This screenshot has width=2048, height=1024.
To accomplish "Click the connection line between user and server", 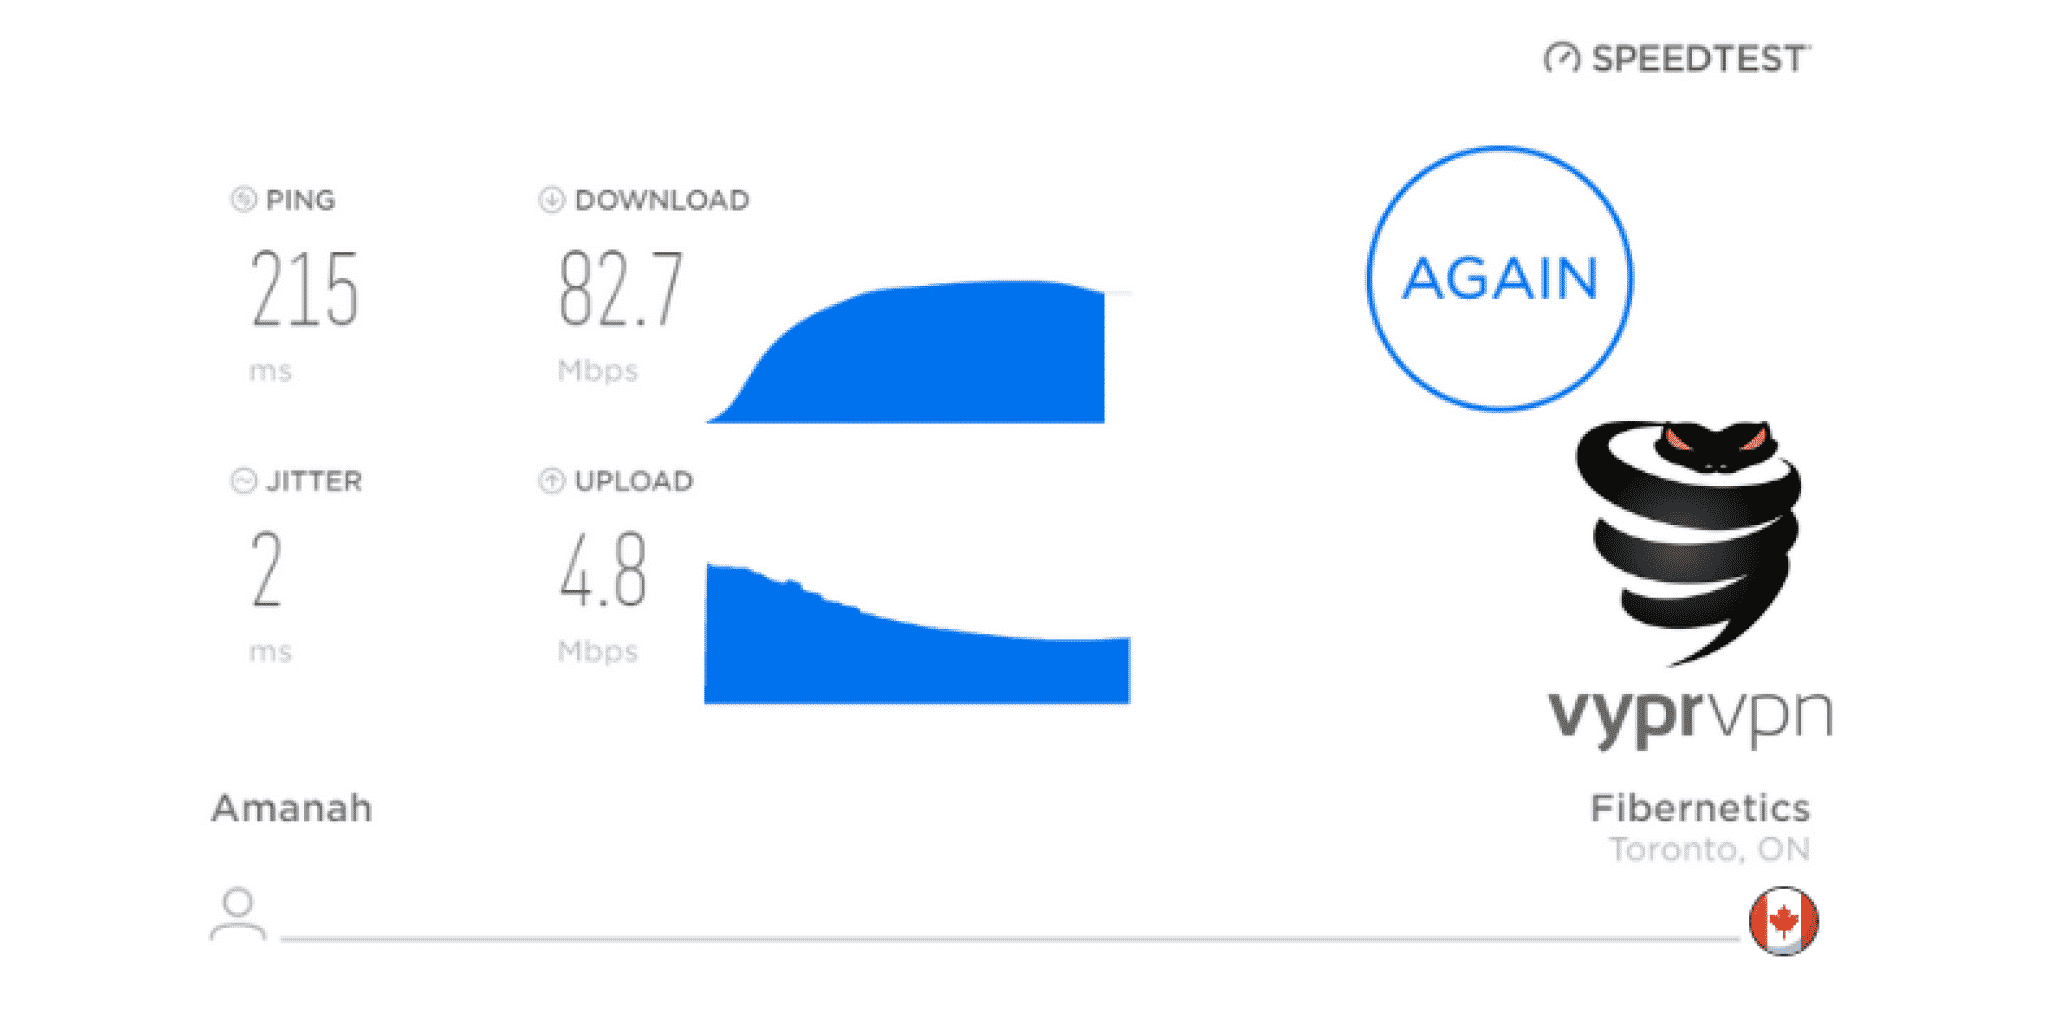I will [1010, 938].
